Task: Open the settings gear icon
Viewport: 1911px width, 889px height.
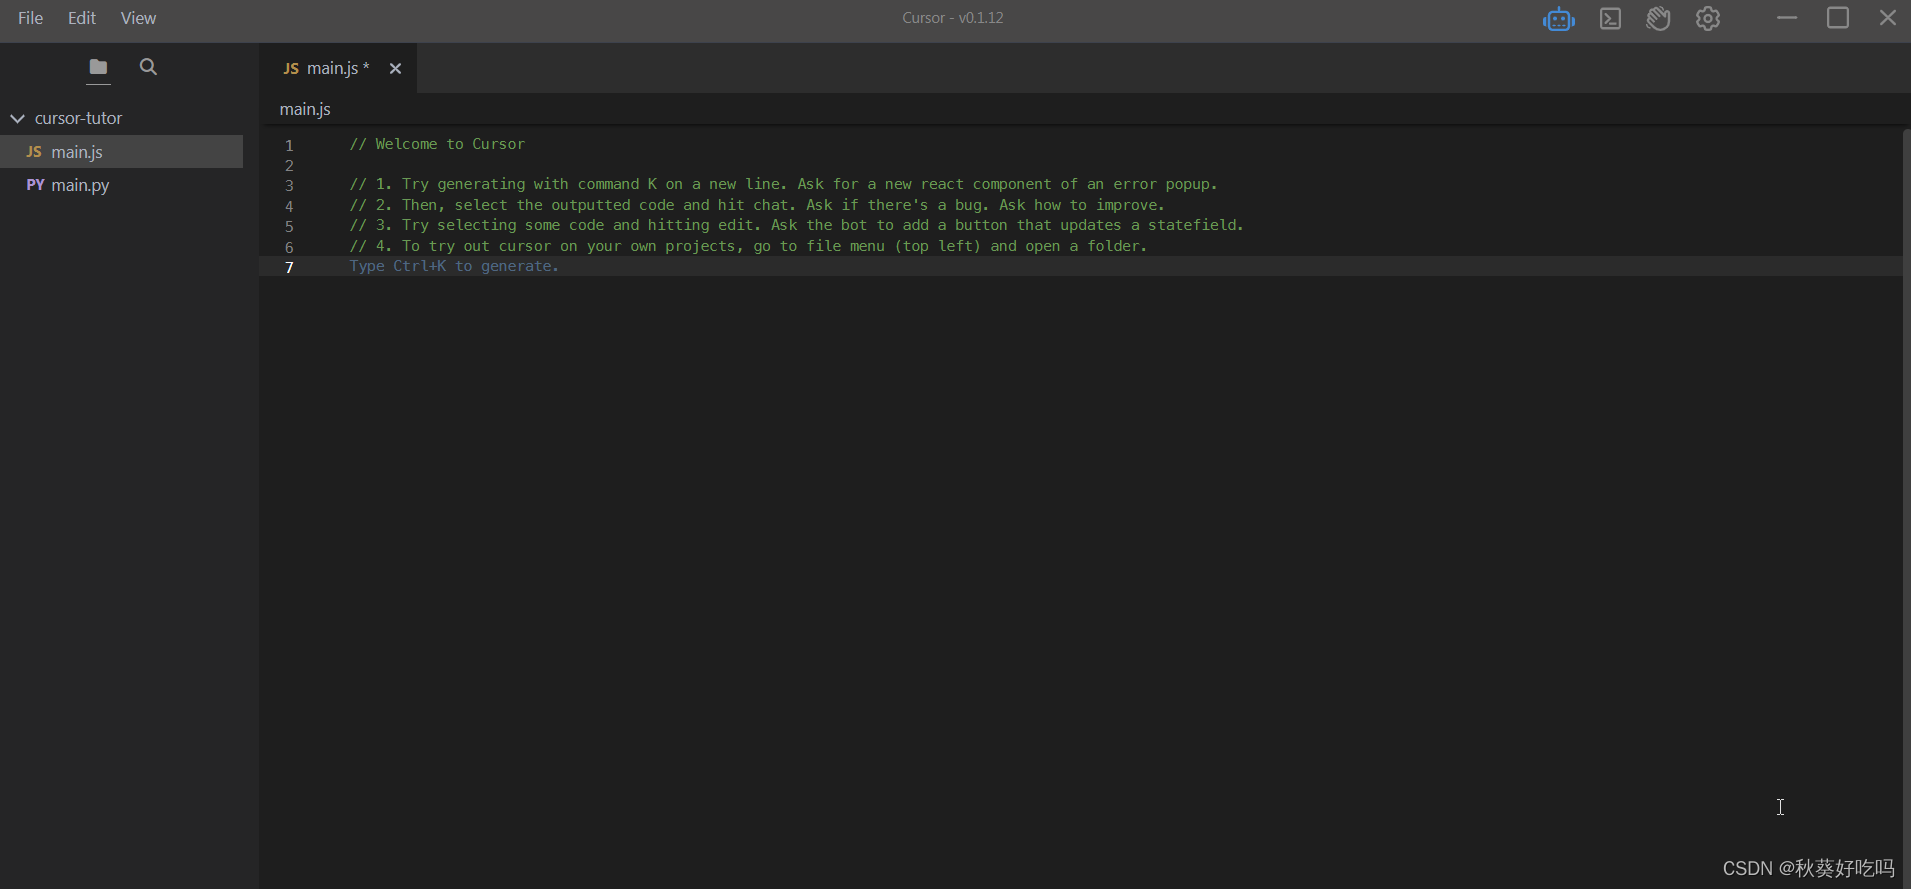Action: pyautogui.click(x=1708, y=19)
